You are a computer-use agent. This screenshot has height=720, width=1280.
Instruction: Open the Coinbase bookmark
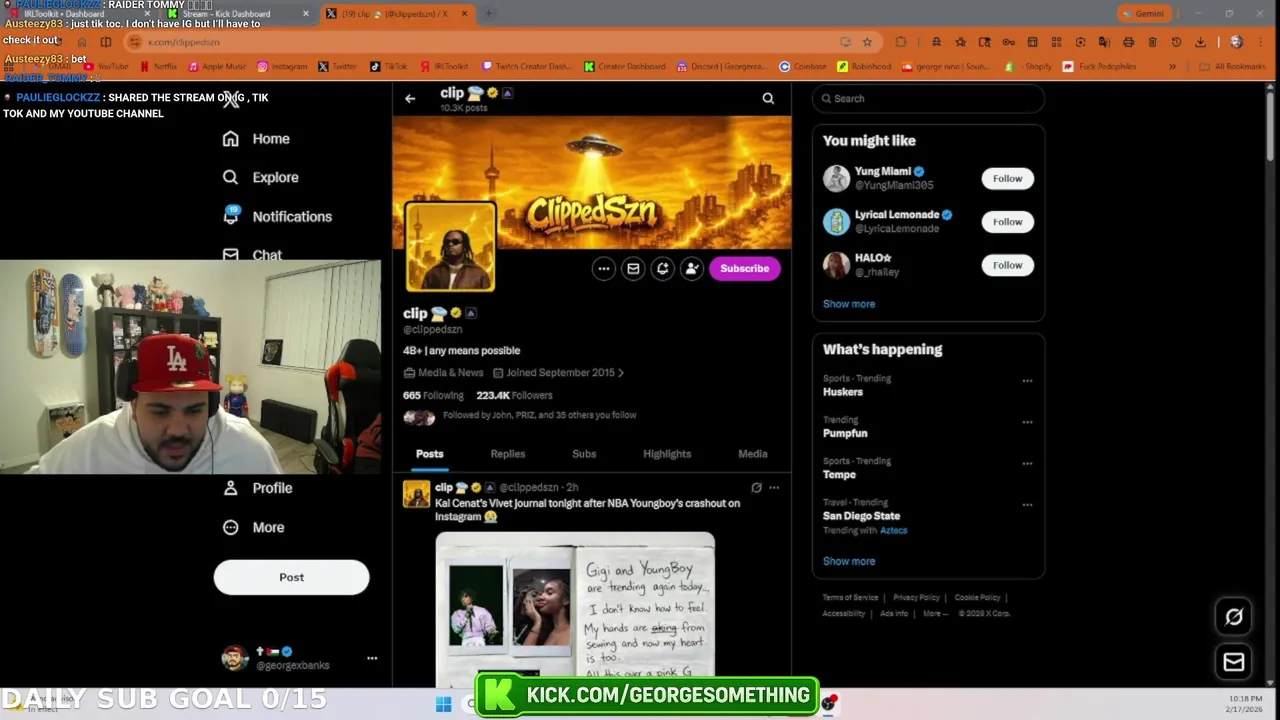(803, 67)
